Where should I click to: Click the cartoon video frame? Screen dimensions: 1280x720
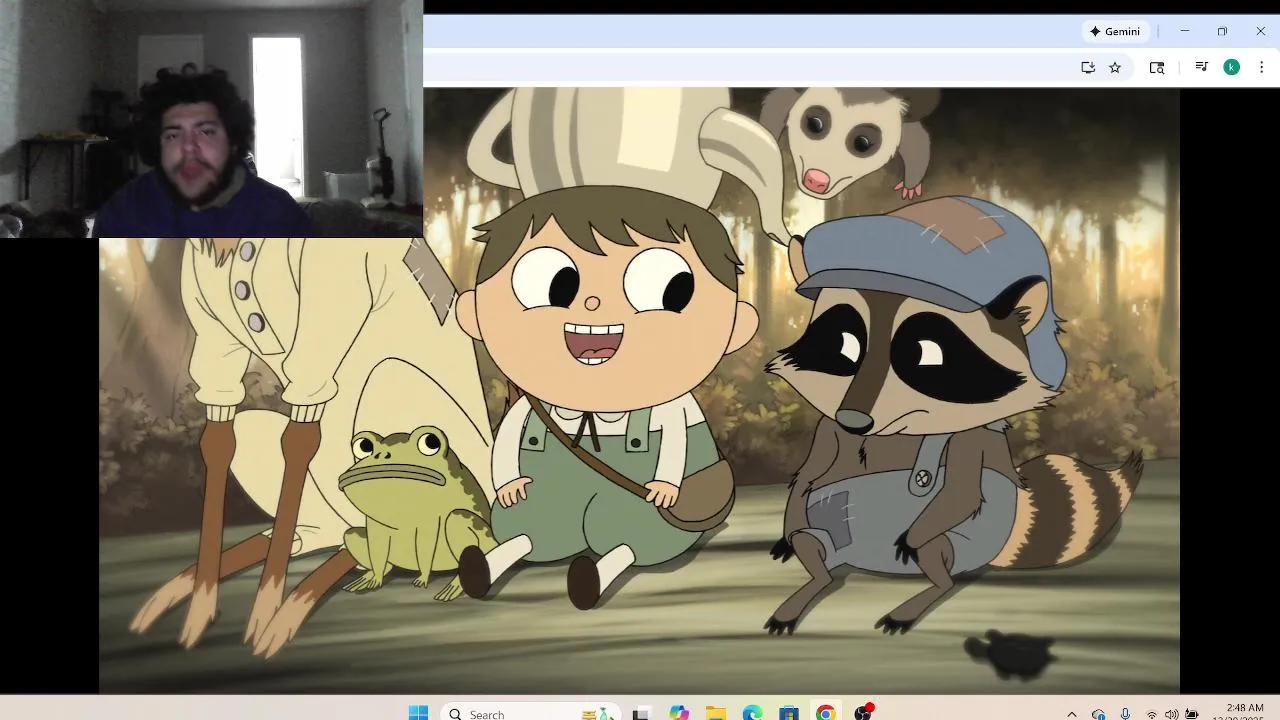639,390
